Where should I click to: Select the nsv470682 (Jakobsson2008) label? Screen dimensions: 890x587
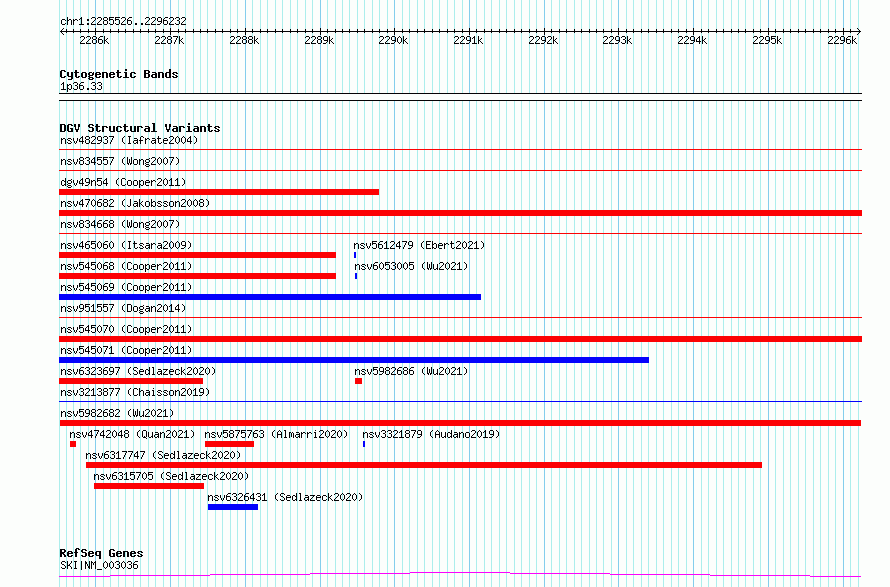(135, 203)
